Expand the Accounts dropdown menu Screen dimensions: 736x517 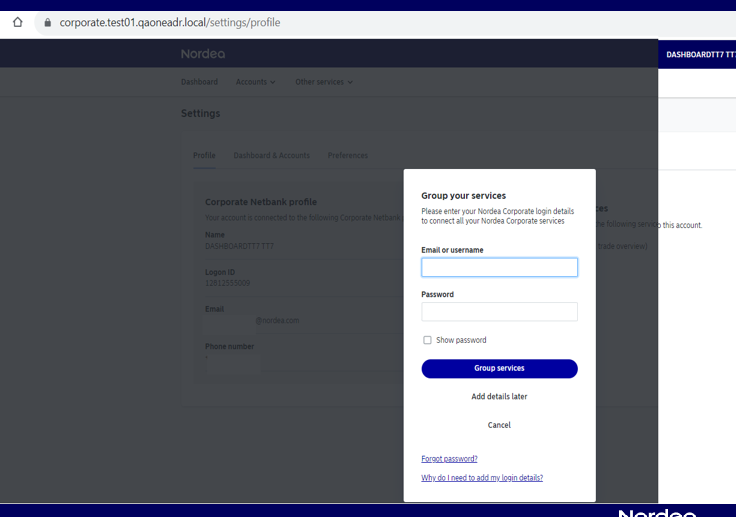pyautogui.click(x=255, y=82)
